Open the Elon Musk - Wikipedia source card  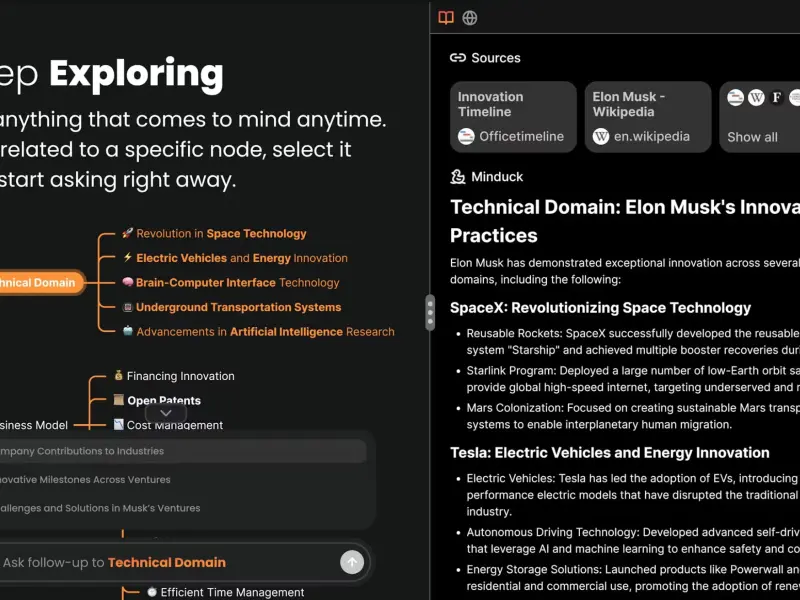648,117
